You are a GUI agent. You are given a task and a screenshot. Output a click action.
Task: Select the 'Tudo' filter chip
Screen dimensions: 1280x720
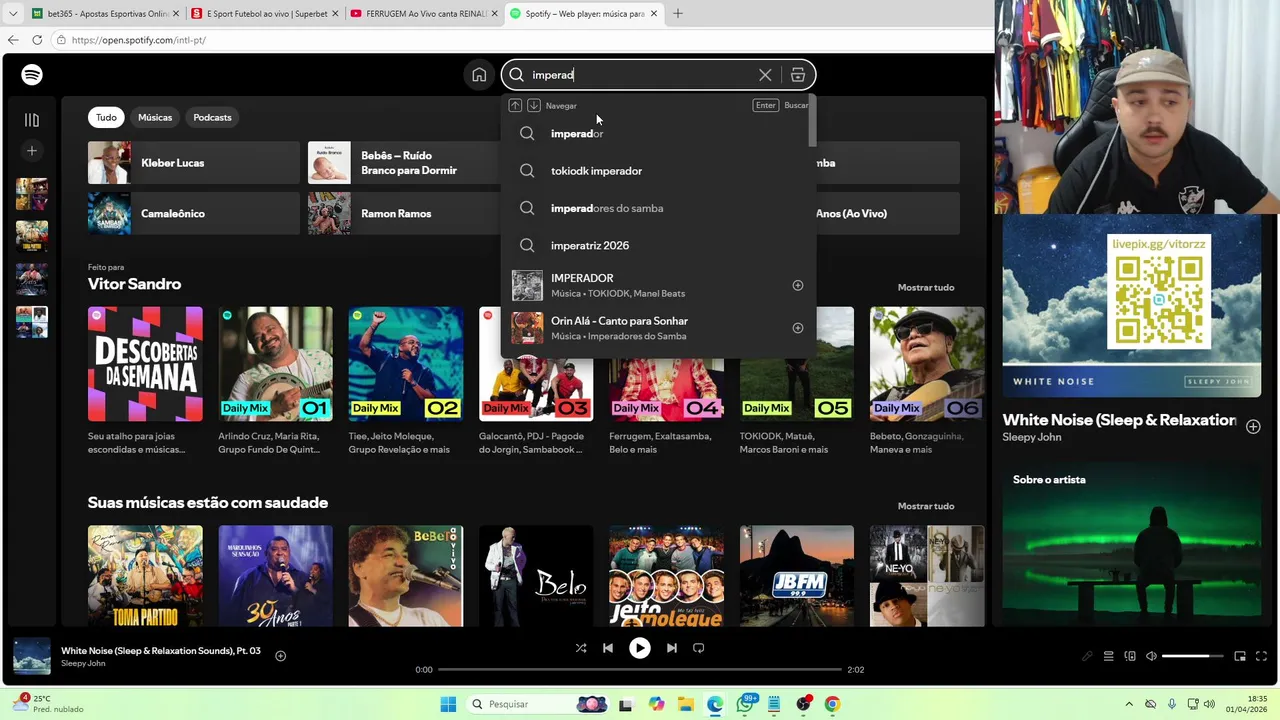106,117
